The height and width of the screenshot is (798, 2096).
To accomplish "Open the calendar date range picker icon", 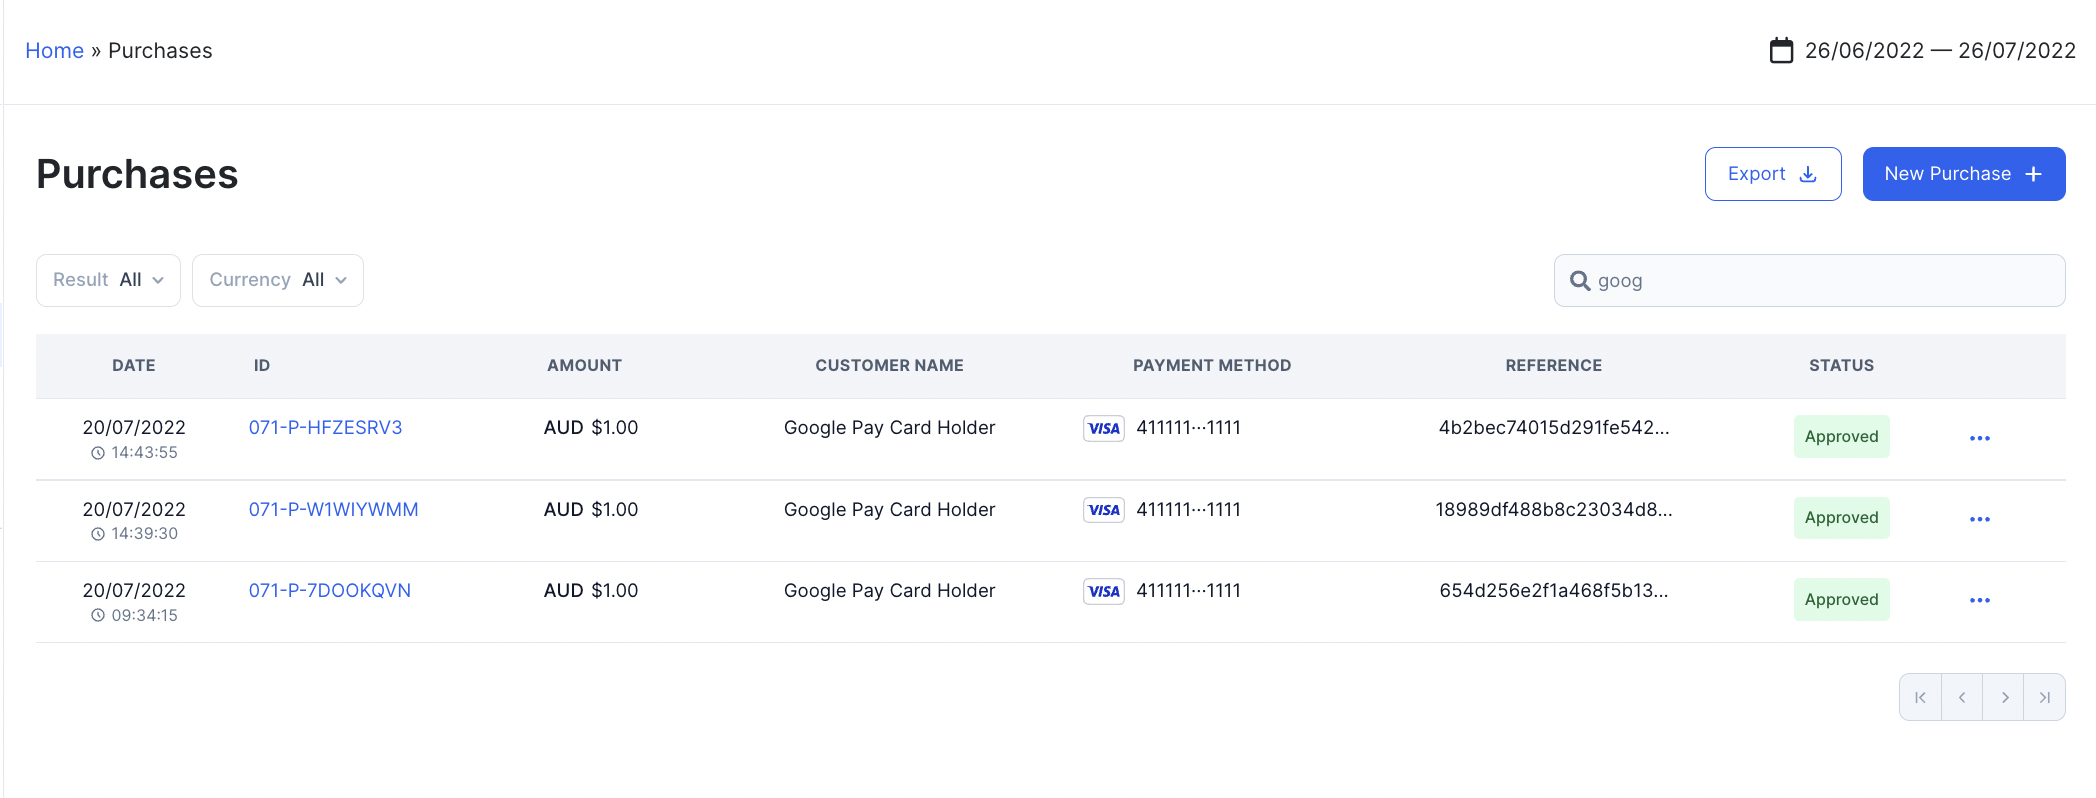I will [x=1781, y=51].
